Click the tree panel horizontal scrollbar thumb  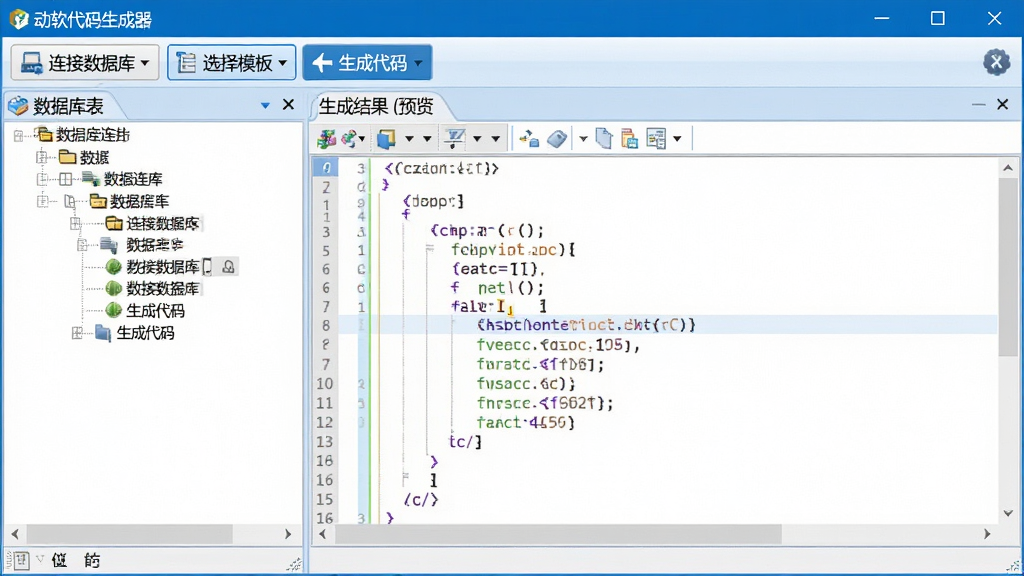[x=129, y=534]
